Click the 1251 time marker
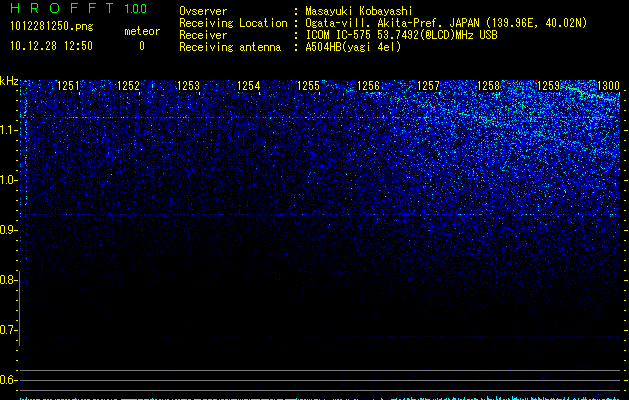Viewport: 629px width, 400px height. tap(69, 86)
